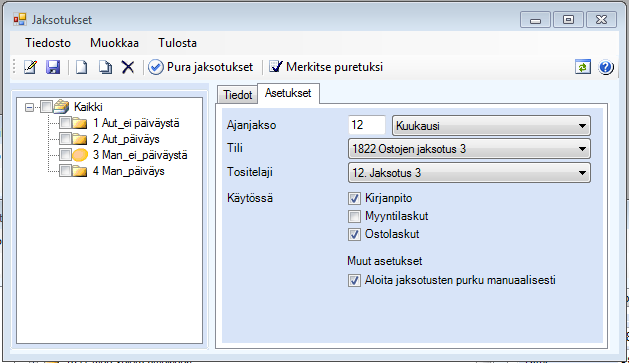Close the Jaksotukset window
This screenshot has width=629, height=363.
601,20
